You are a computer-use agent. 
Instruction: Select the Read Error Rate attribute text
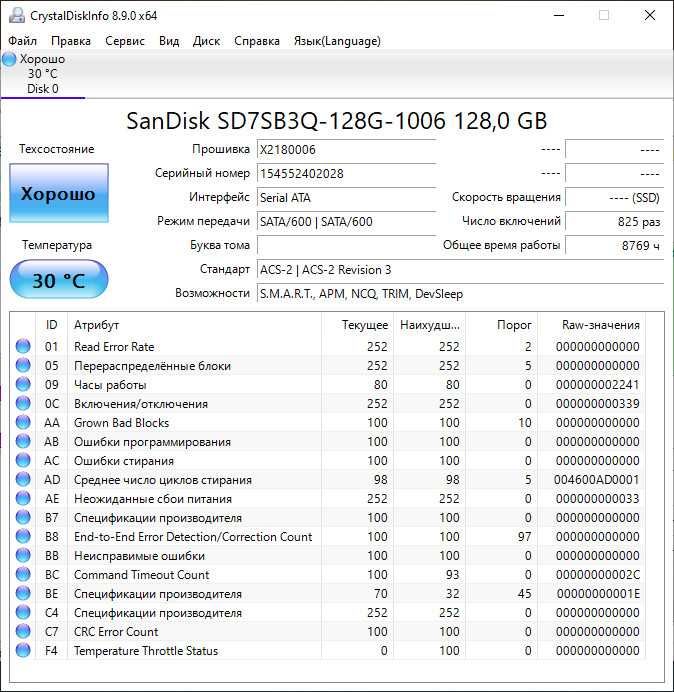[x=114, y=347]
